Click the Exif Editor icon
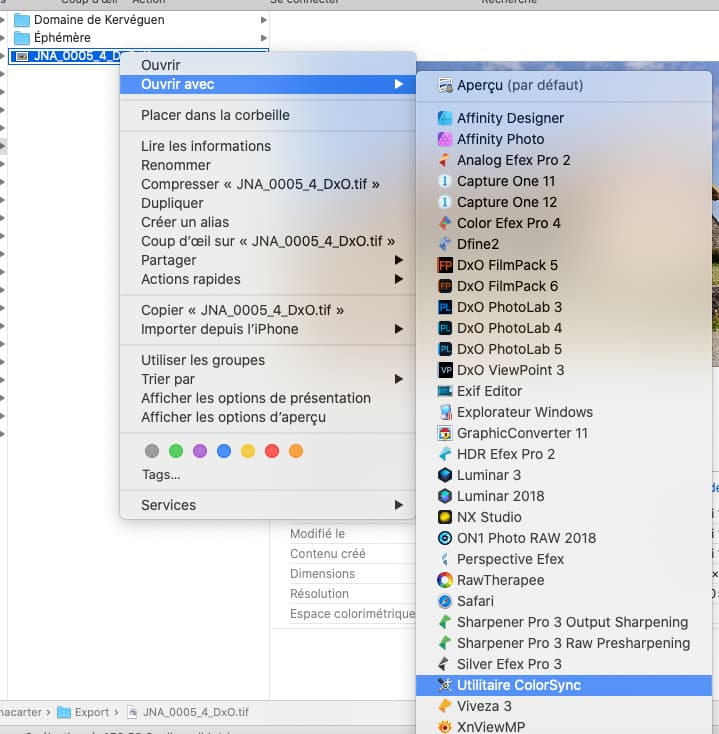This screenshot has height=734, width=719. click(x=445, y=391)
